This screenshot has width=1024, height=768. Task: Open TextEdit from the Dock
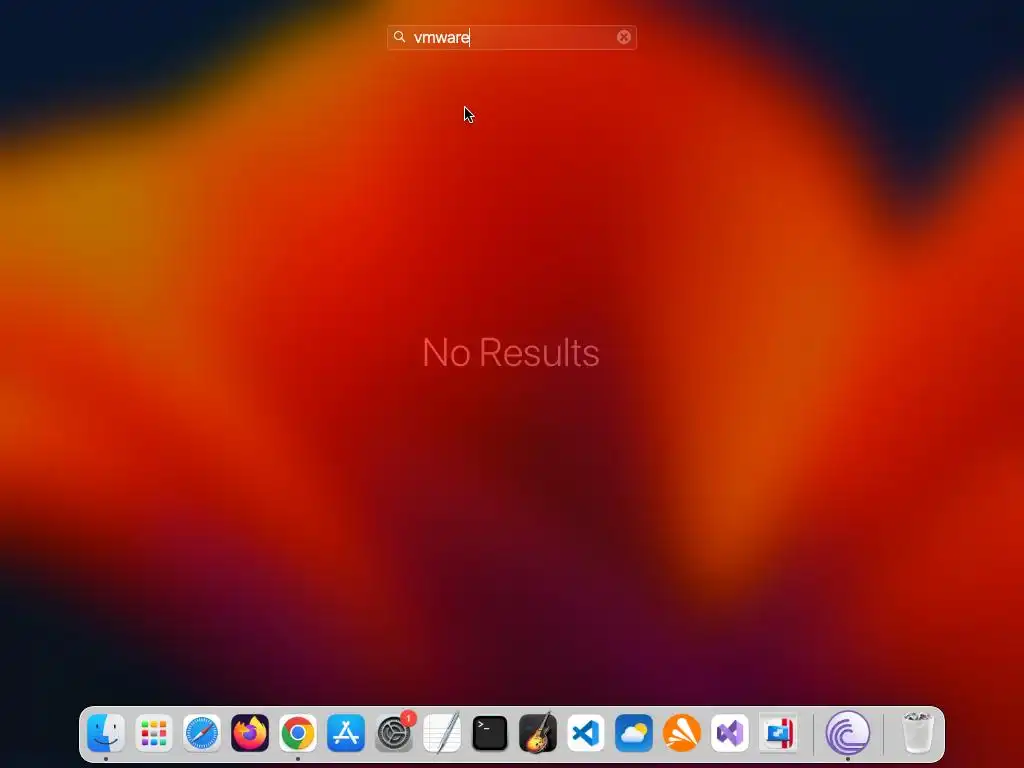(442, 733)
